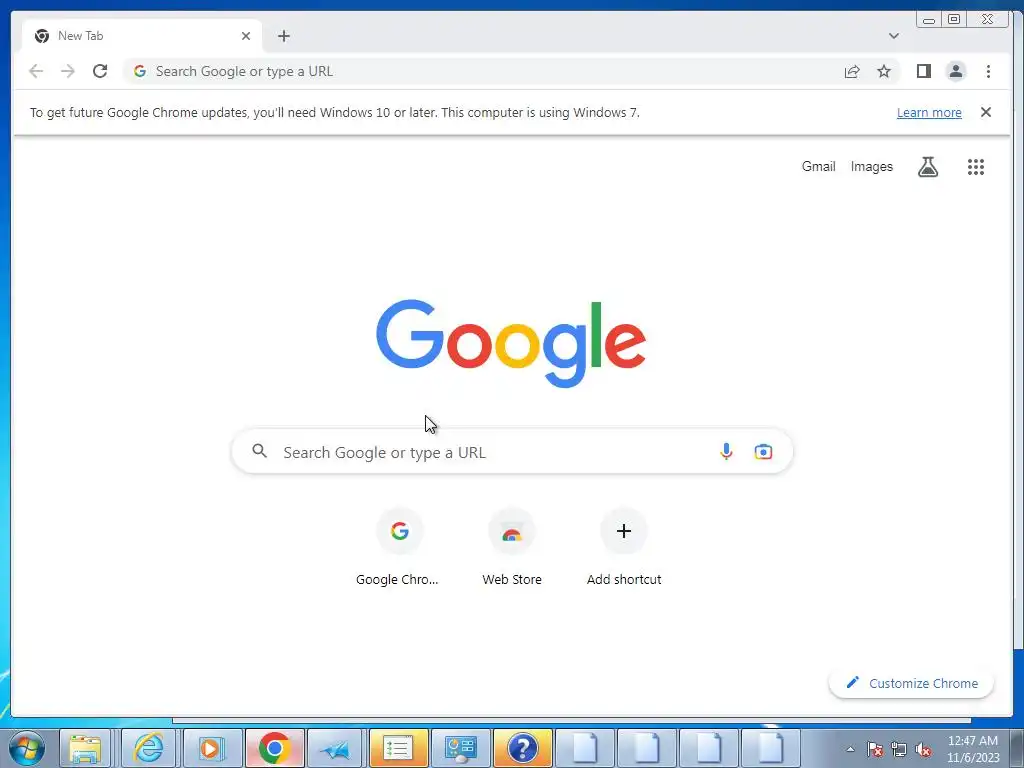This screenshot has height=768, width=1024.
Task: Bookmark this tab with the star icon
Action: pos(884,71)
